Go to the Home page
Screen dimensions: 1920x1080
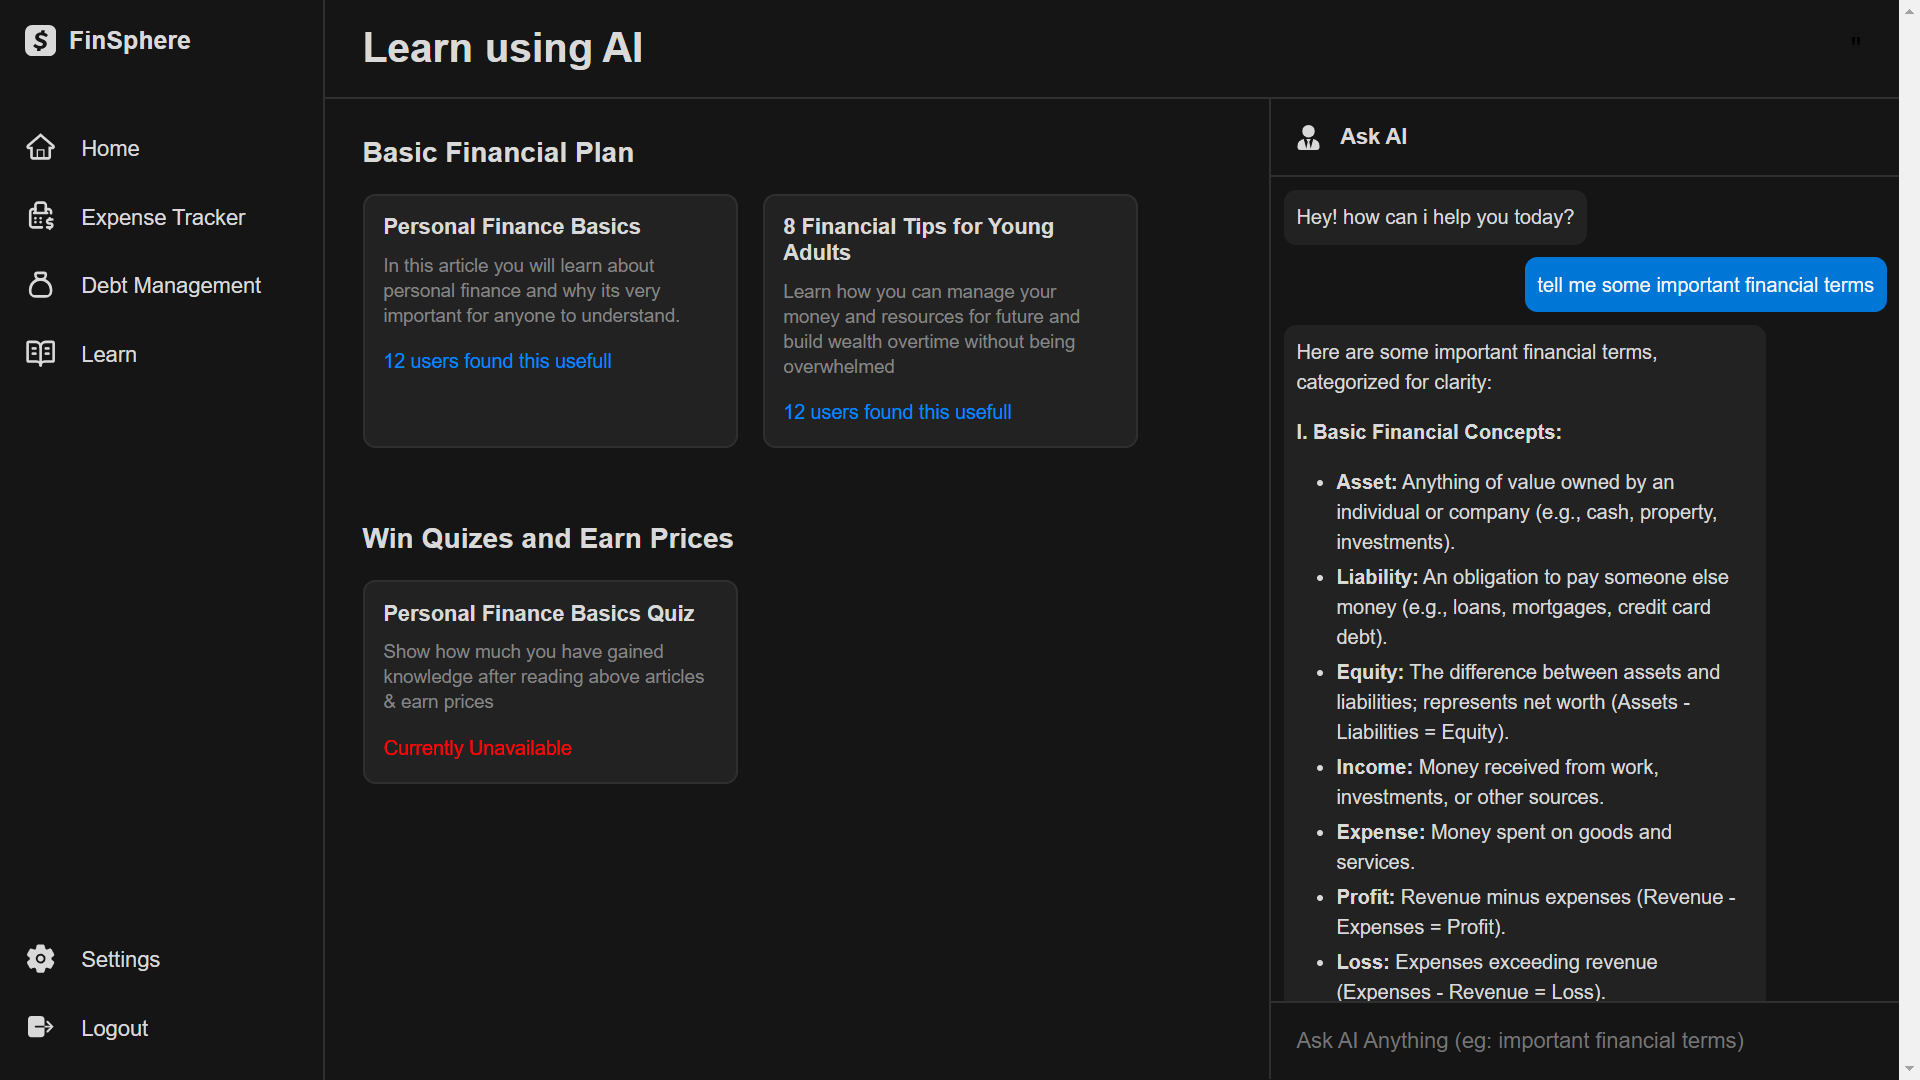coord(110,148)
